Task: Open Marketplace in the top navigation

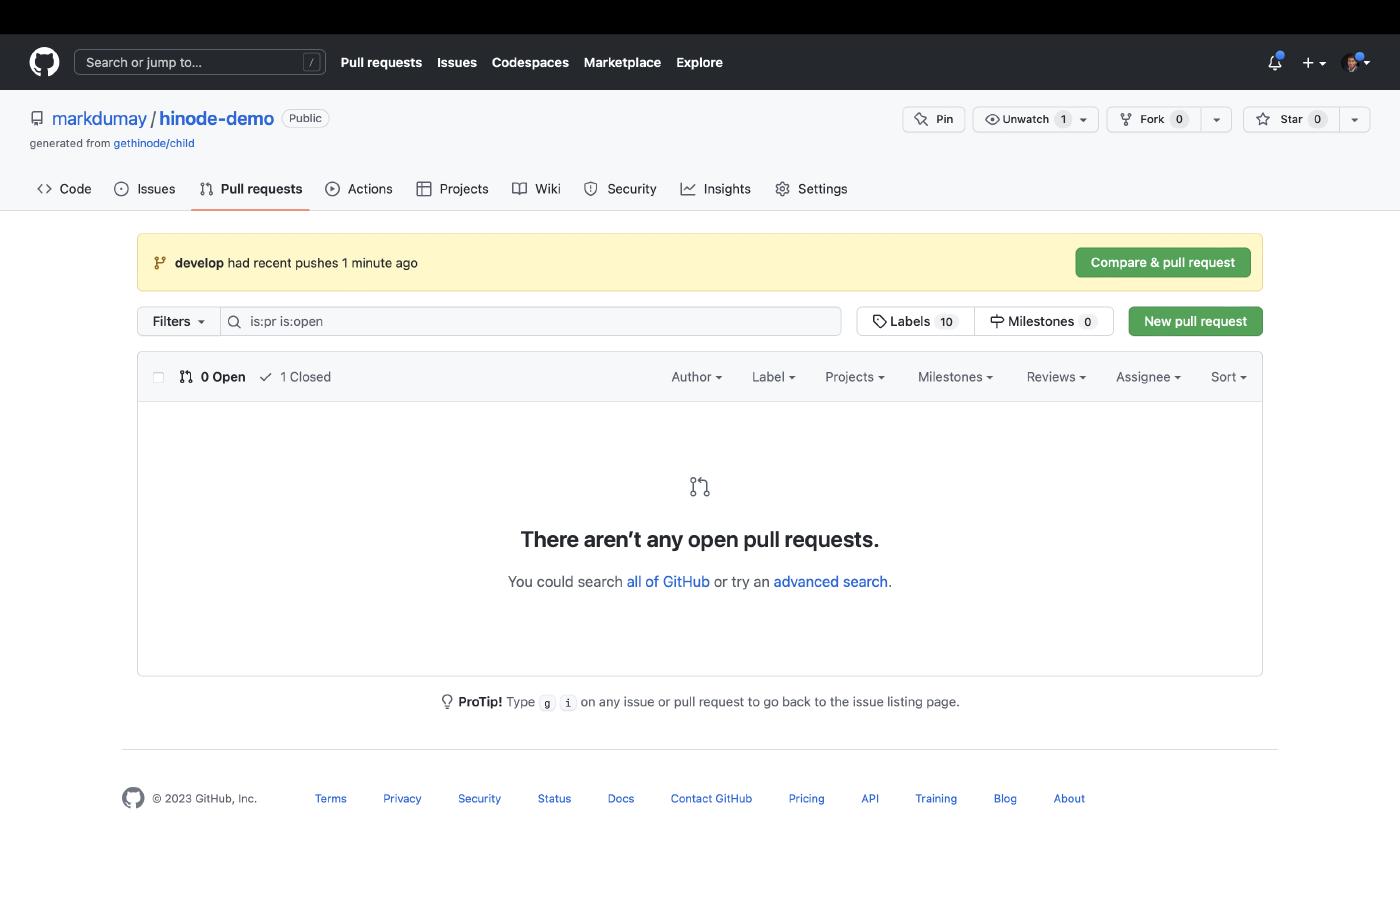Action: click(x=622, y=62)
